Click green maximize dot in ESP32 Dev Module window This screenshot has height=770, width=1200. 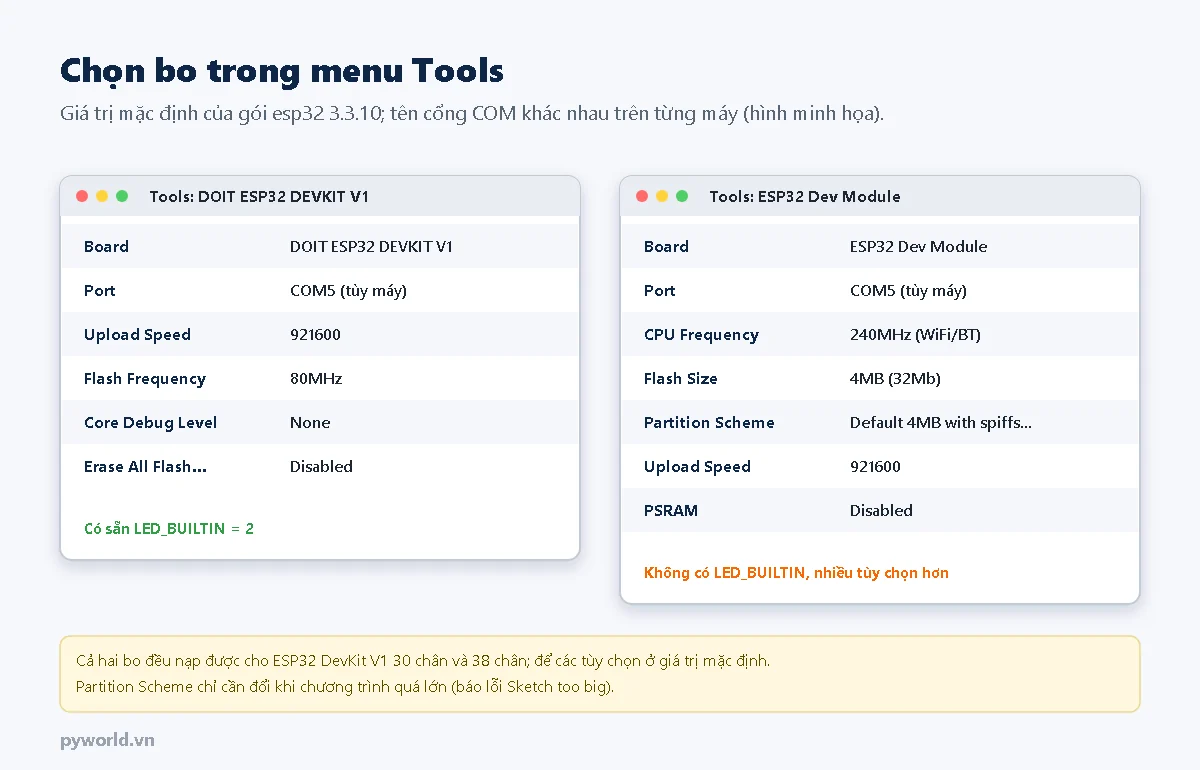682,196
